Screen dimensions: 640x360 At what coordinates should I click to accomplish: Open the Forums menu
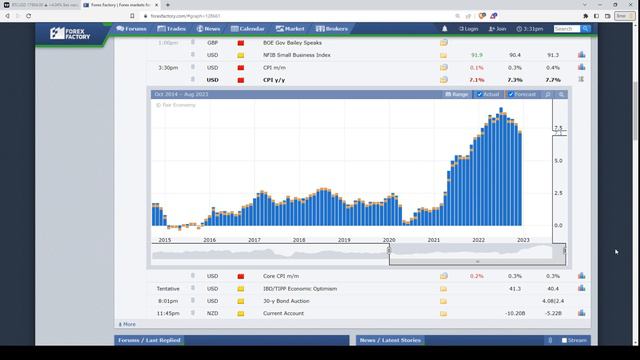click(x=131, y=29)
